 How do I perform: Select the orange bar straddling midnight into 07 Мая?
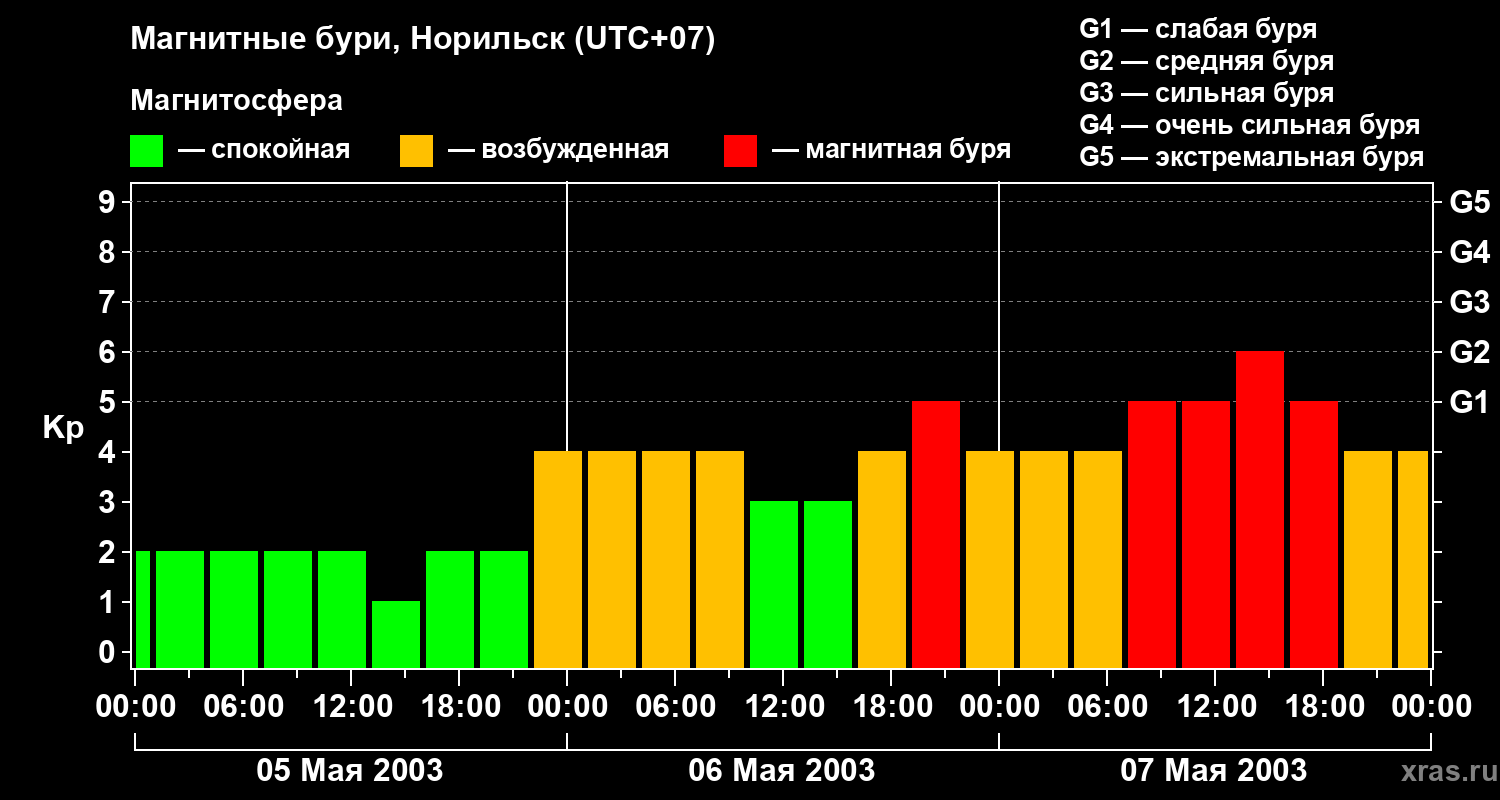click(990, 559)
